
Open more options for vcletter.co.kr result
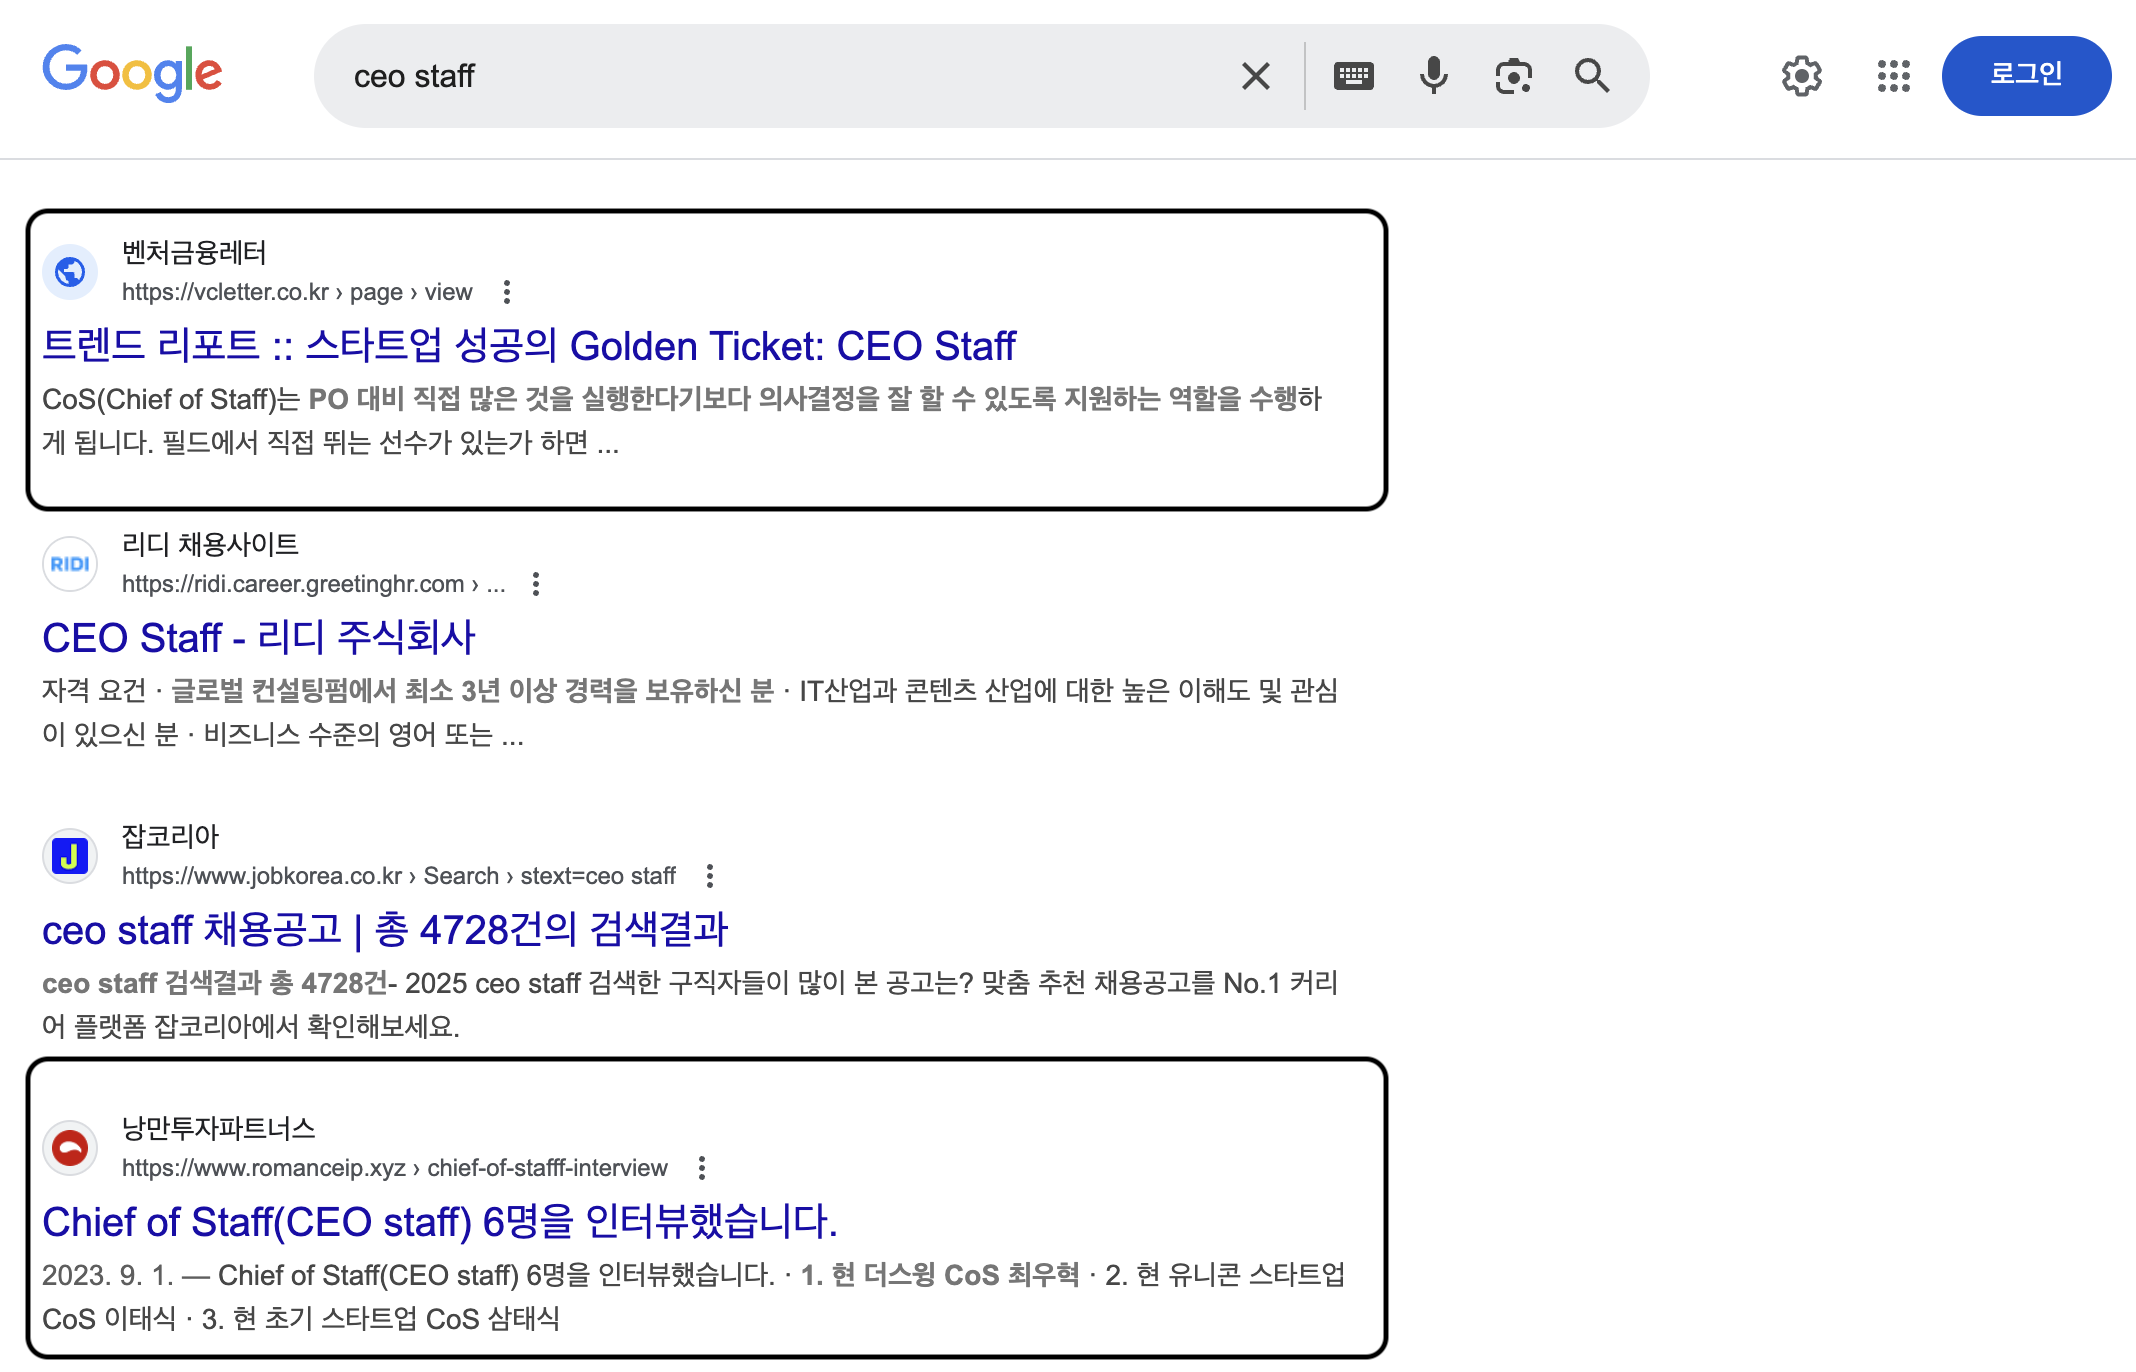(507, 292)
